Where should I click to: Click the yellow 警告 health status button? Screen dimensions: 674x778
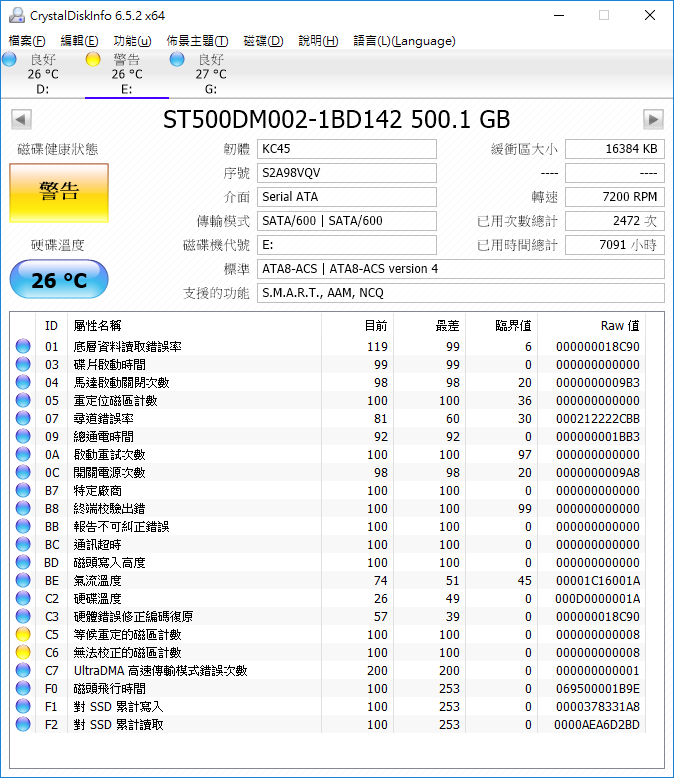(x=59, y=193)
